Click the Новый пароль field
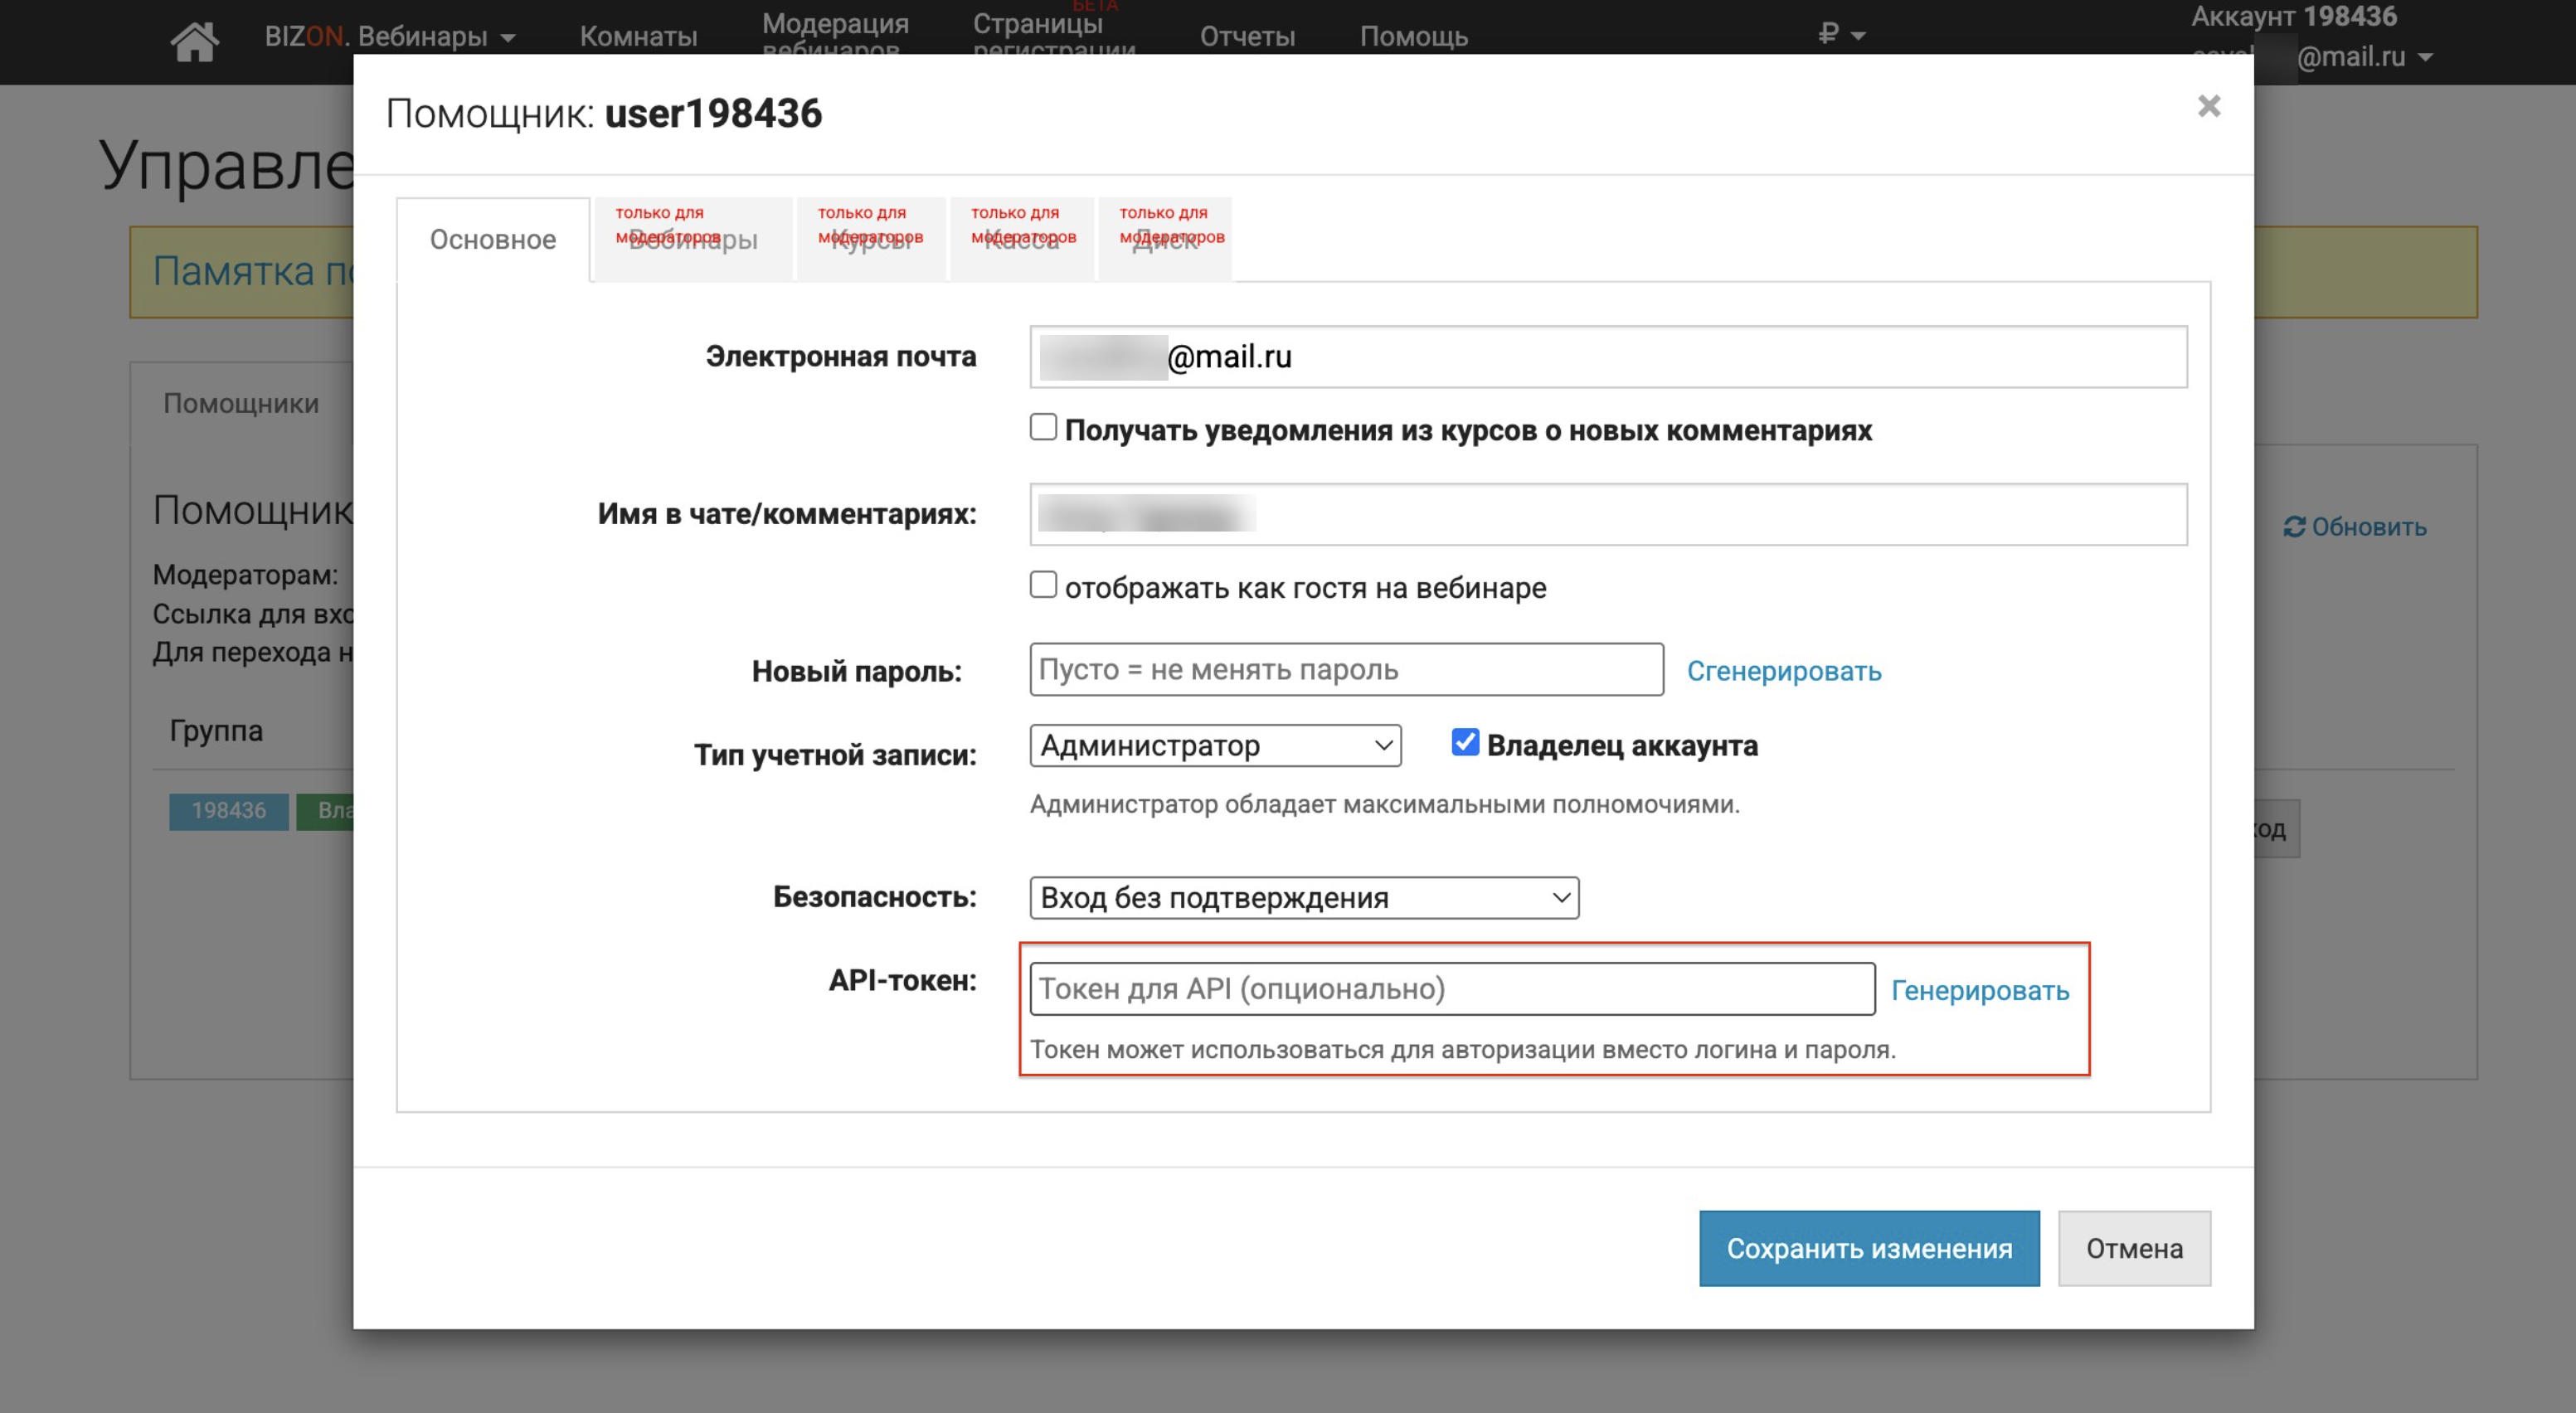 (x=1346, y=670)
